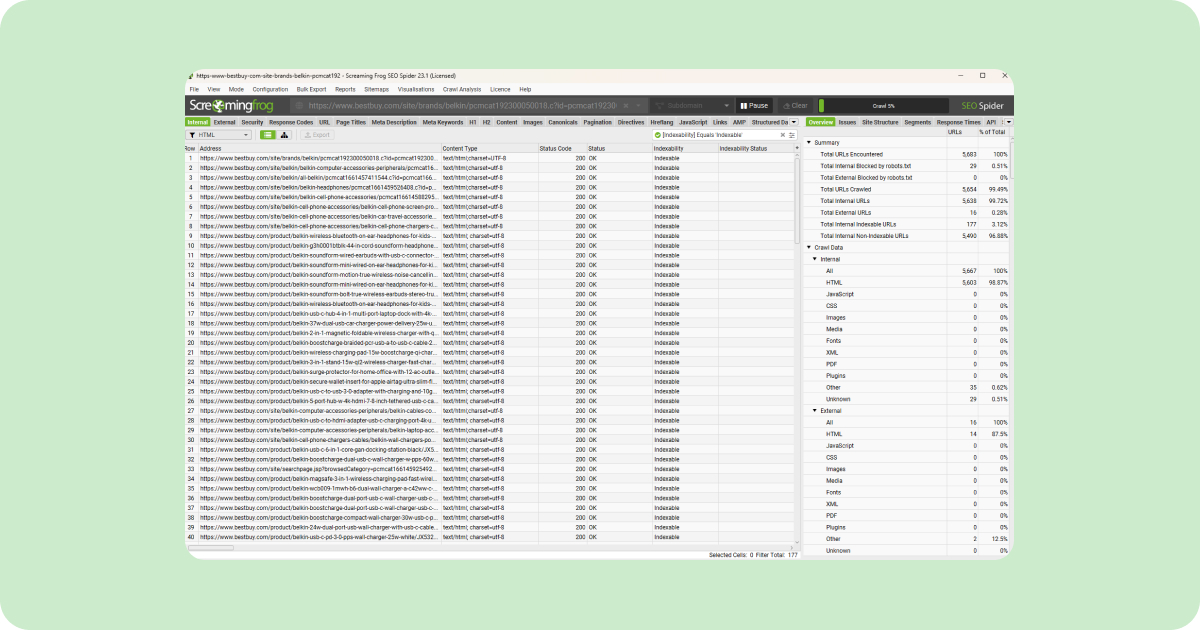This screenshot has width=1200, height=630.
Task: Open the Configuration menu
Action: (268, 88)
